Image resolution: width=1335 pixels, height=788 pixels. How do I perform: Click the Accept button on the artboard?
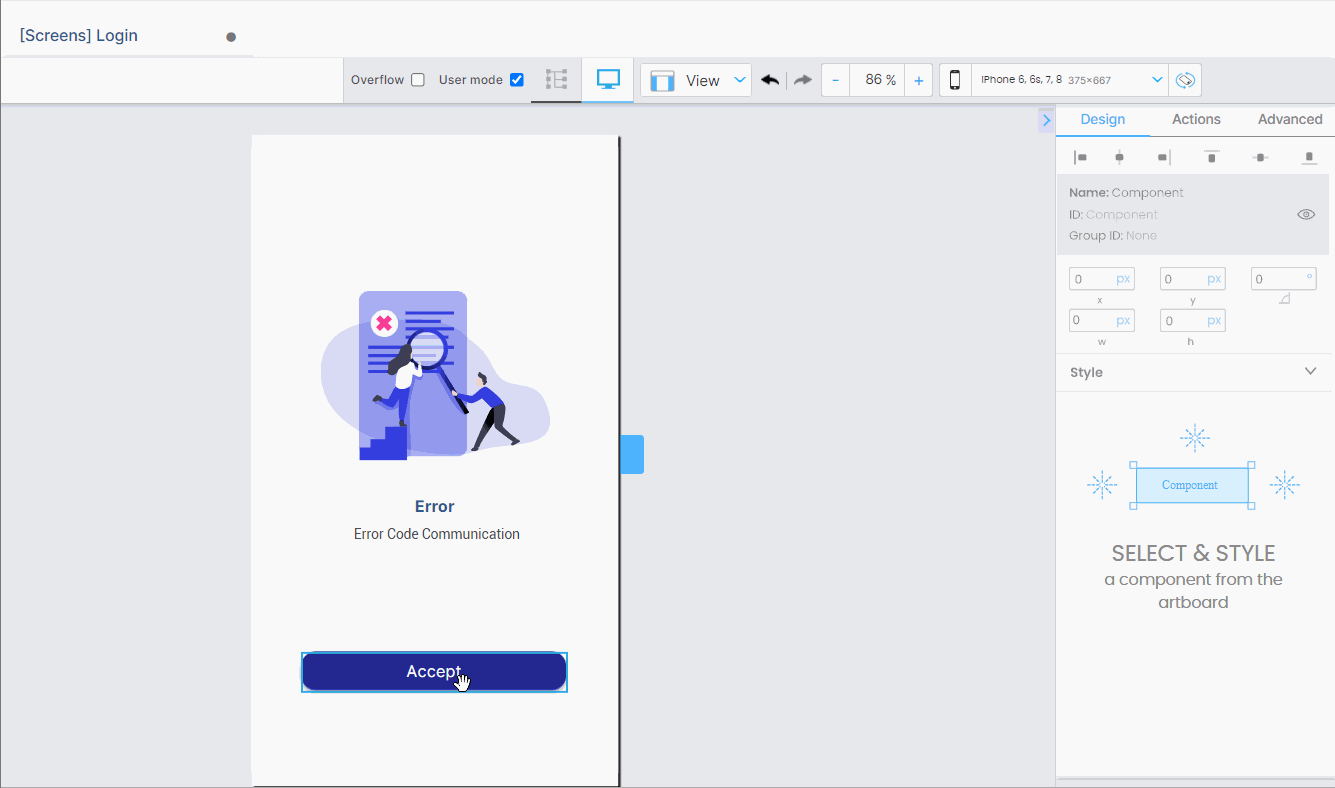click(434, 672)
